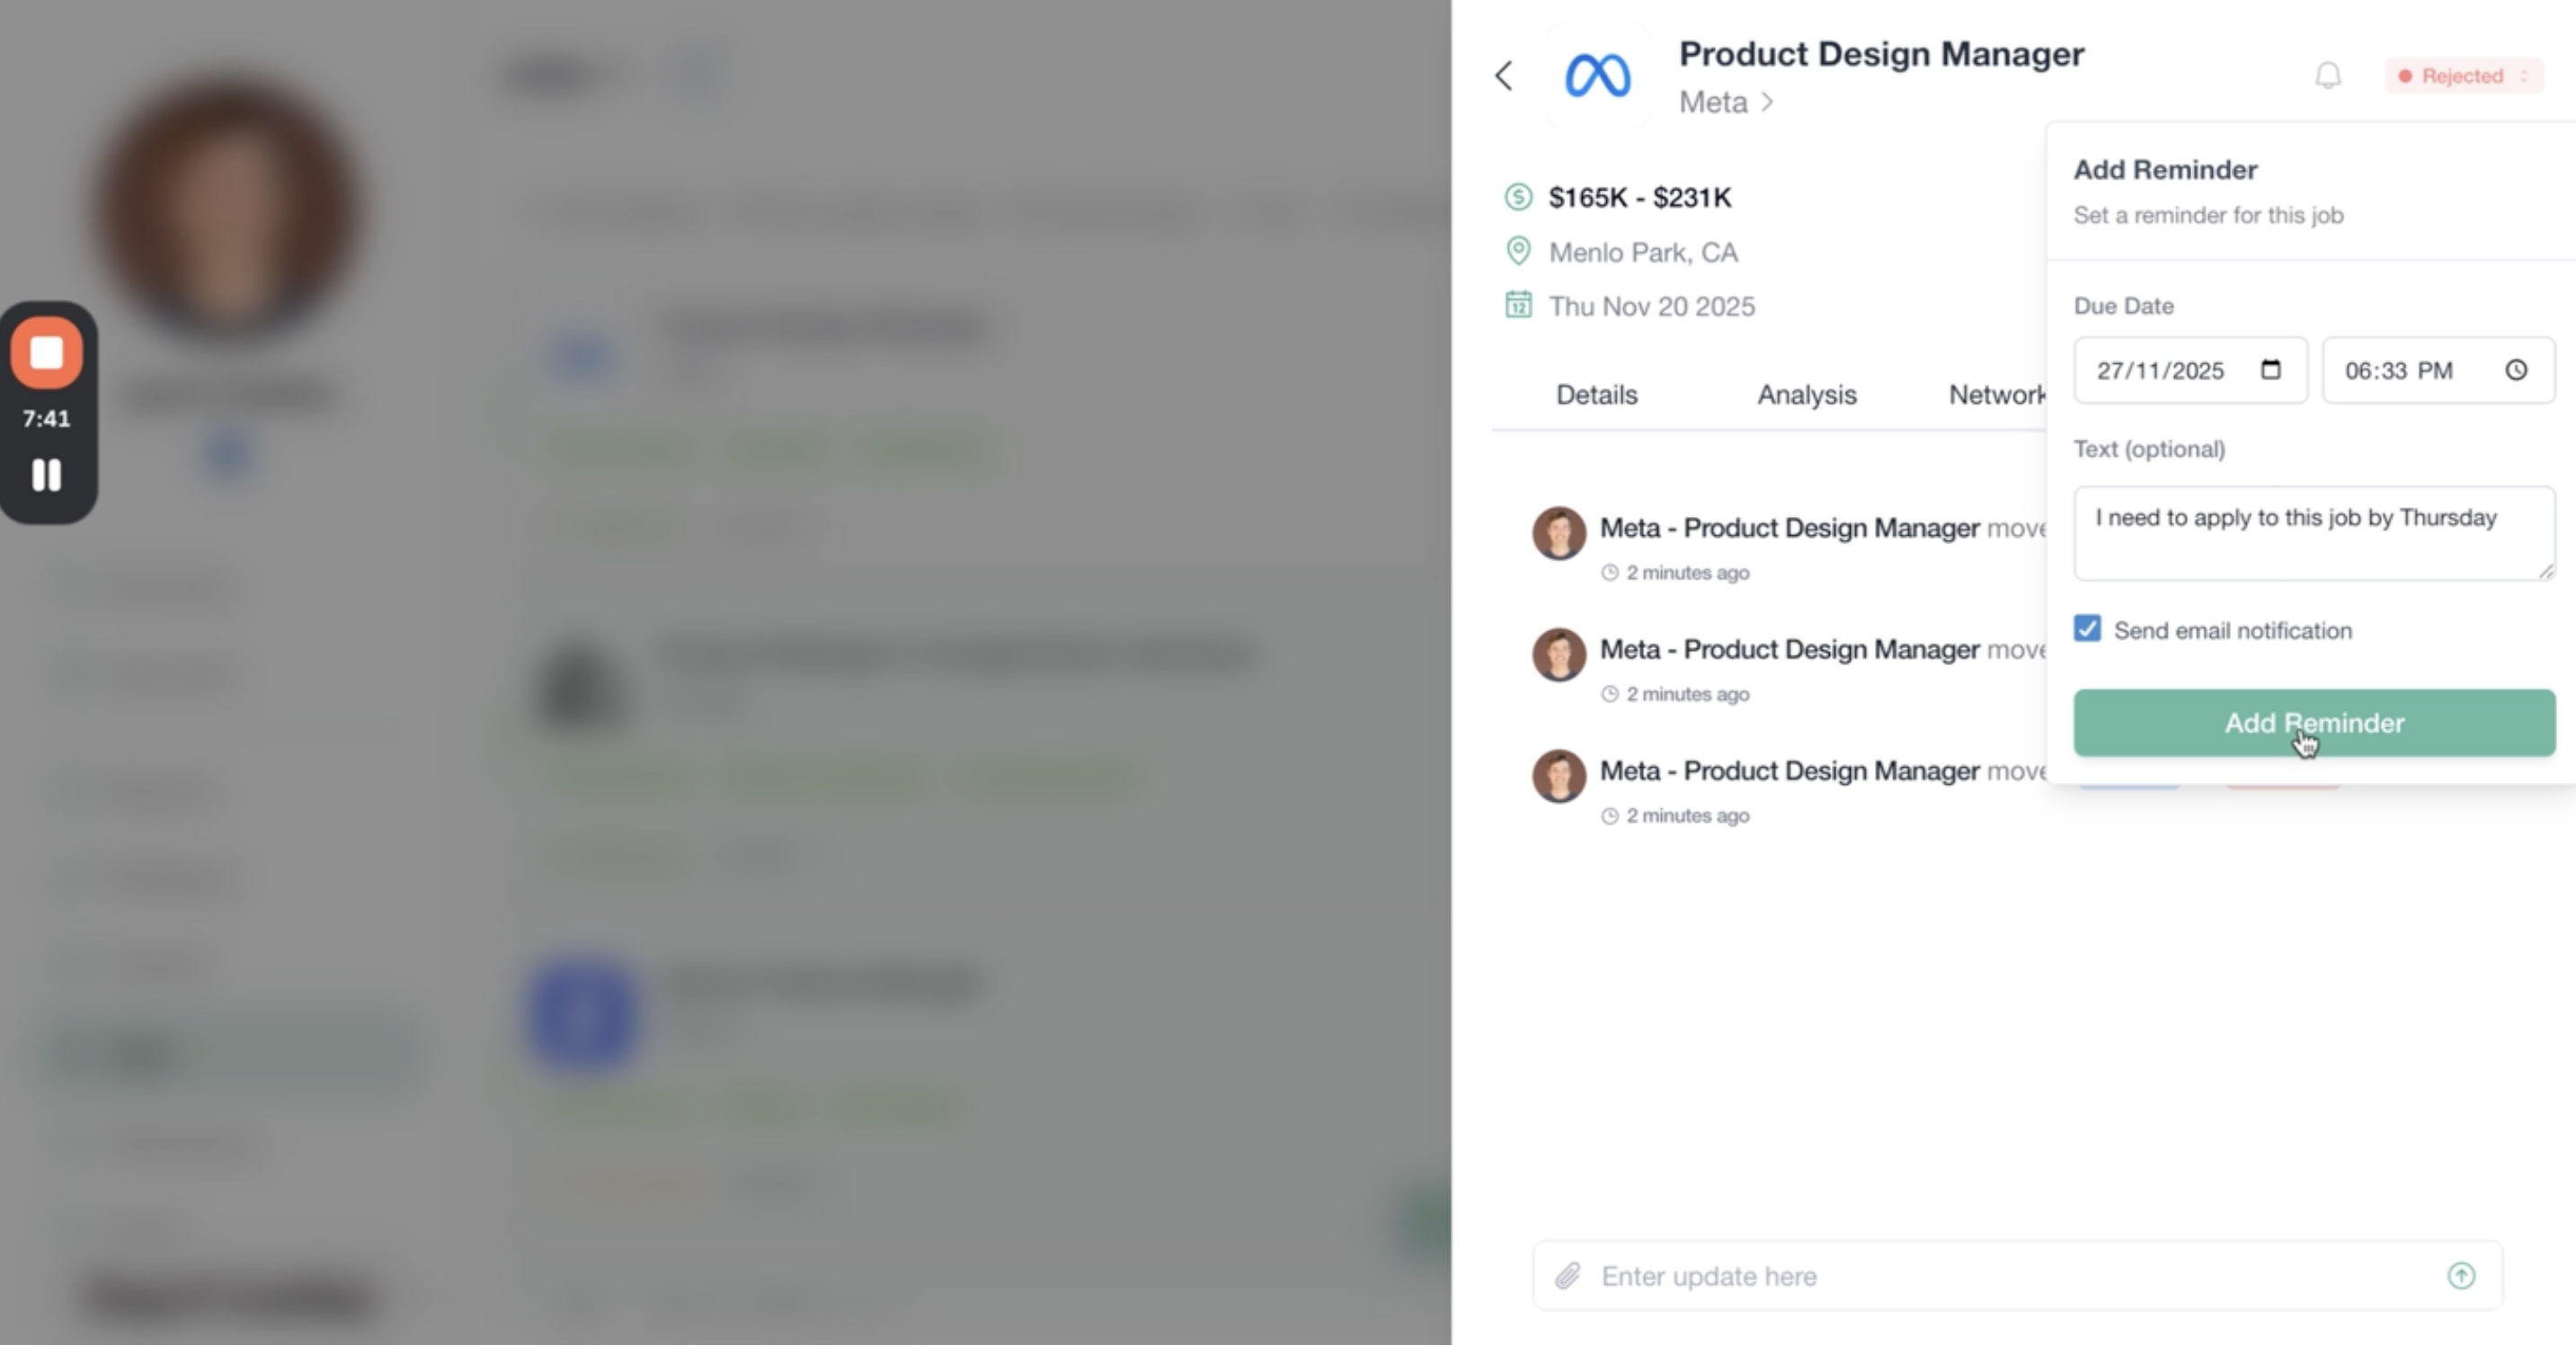2576x1345 pixels.
Task: Click the back arrow in job panel
Action: point(1504,76)
